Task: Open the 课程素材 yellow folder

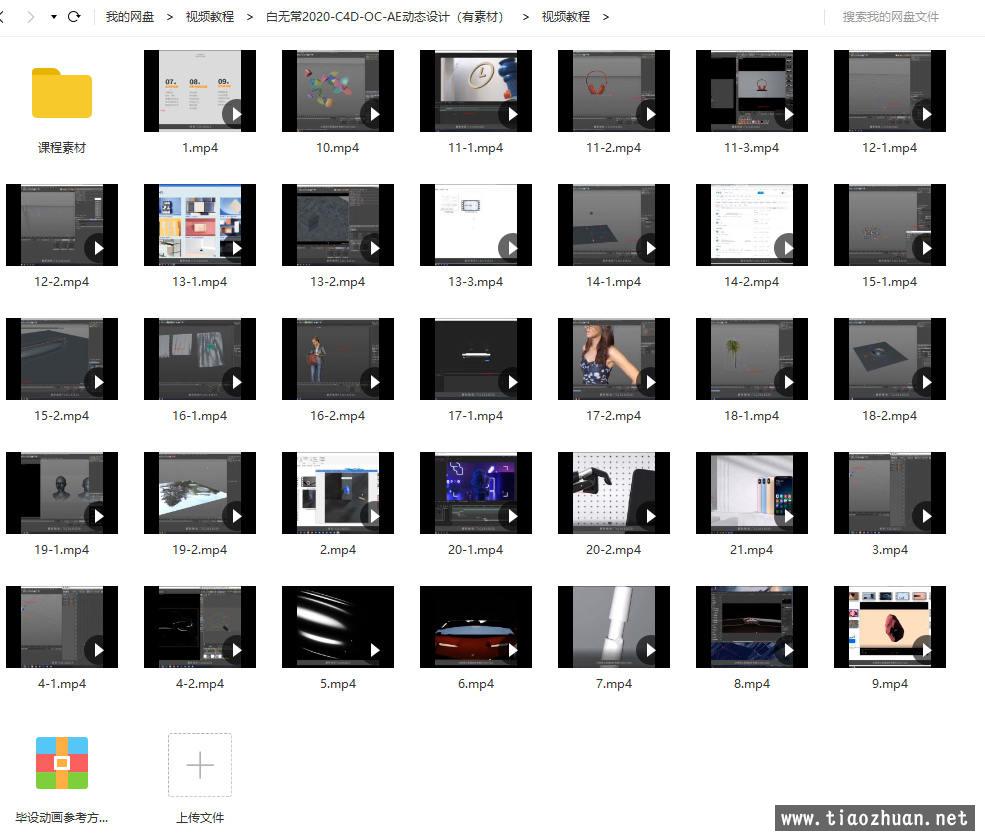Action: (62, 93)
